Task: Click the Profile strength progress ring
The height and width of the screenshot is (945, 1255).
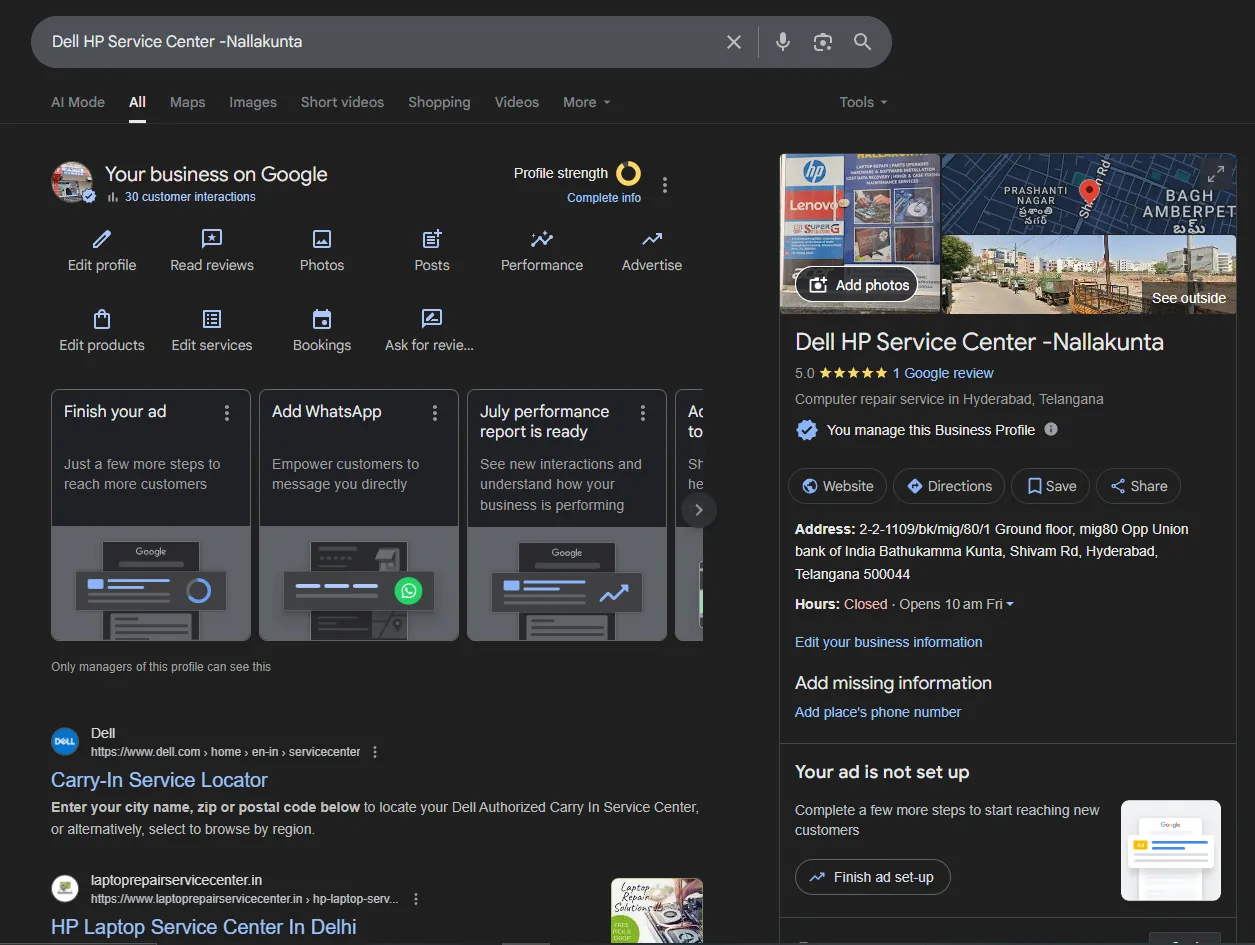Action: (x=628, y=174)
